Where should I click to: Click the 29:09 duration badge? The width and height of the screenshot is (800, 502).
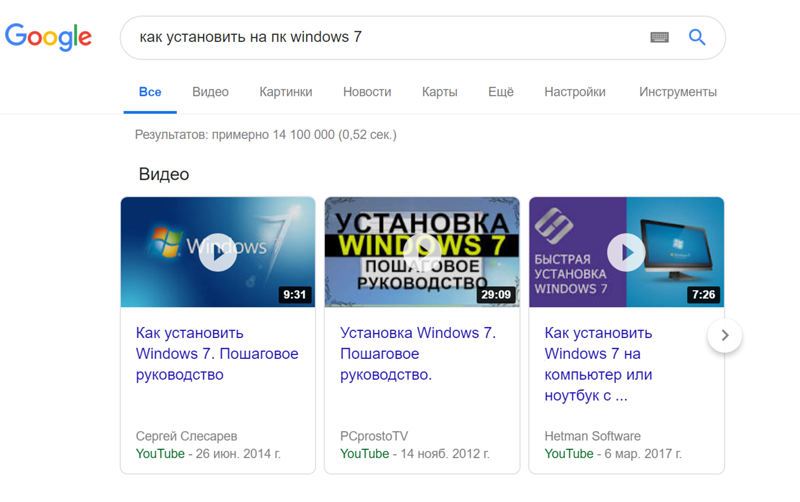click(x=496, y=294)
